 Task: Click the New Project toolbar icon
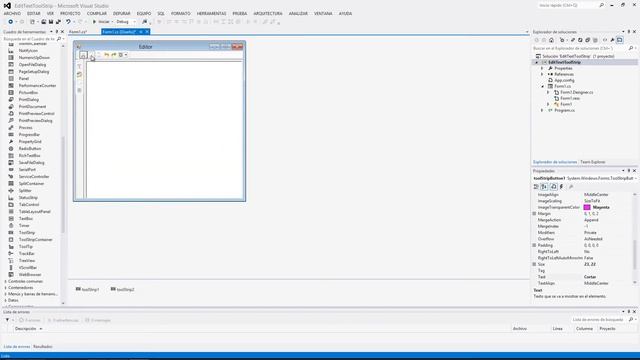click(32, 22)
